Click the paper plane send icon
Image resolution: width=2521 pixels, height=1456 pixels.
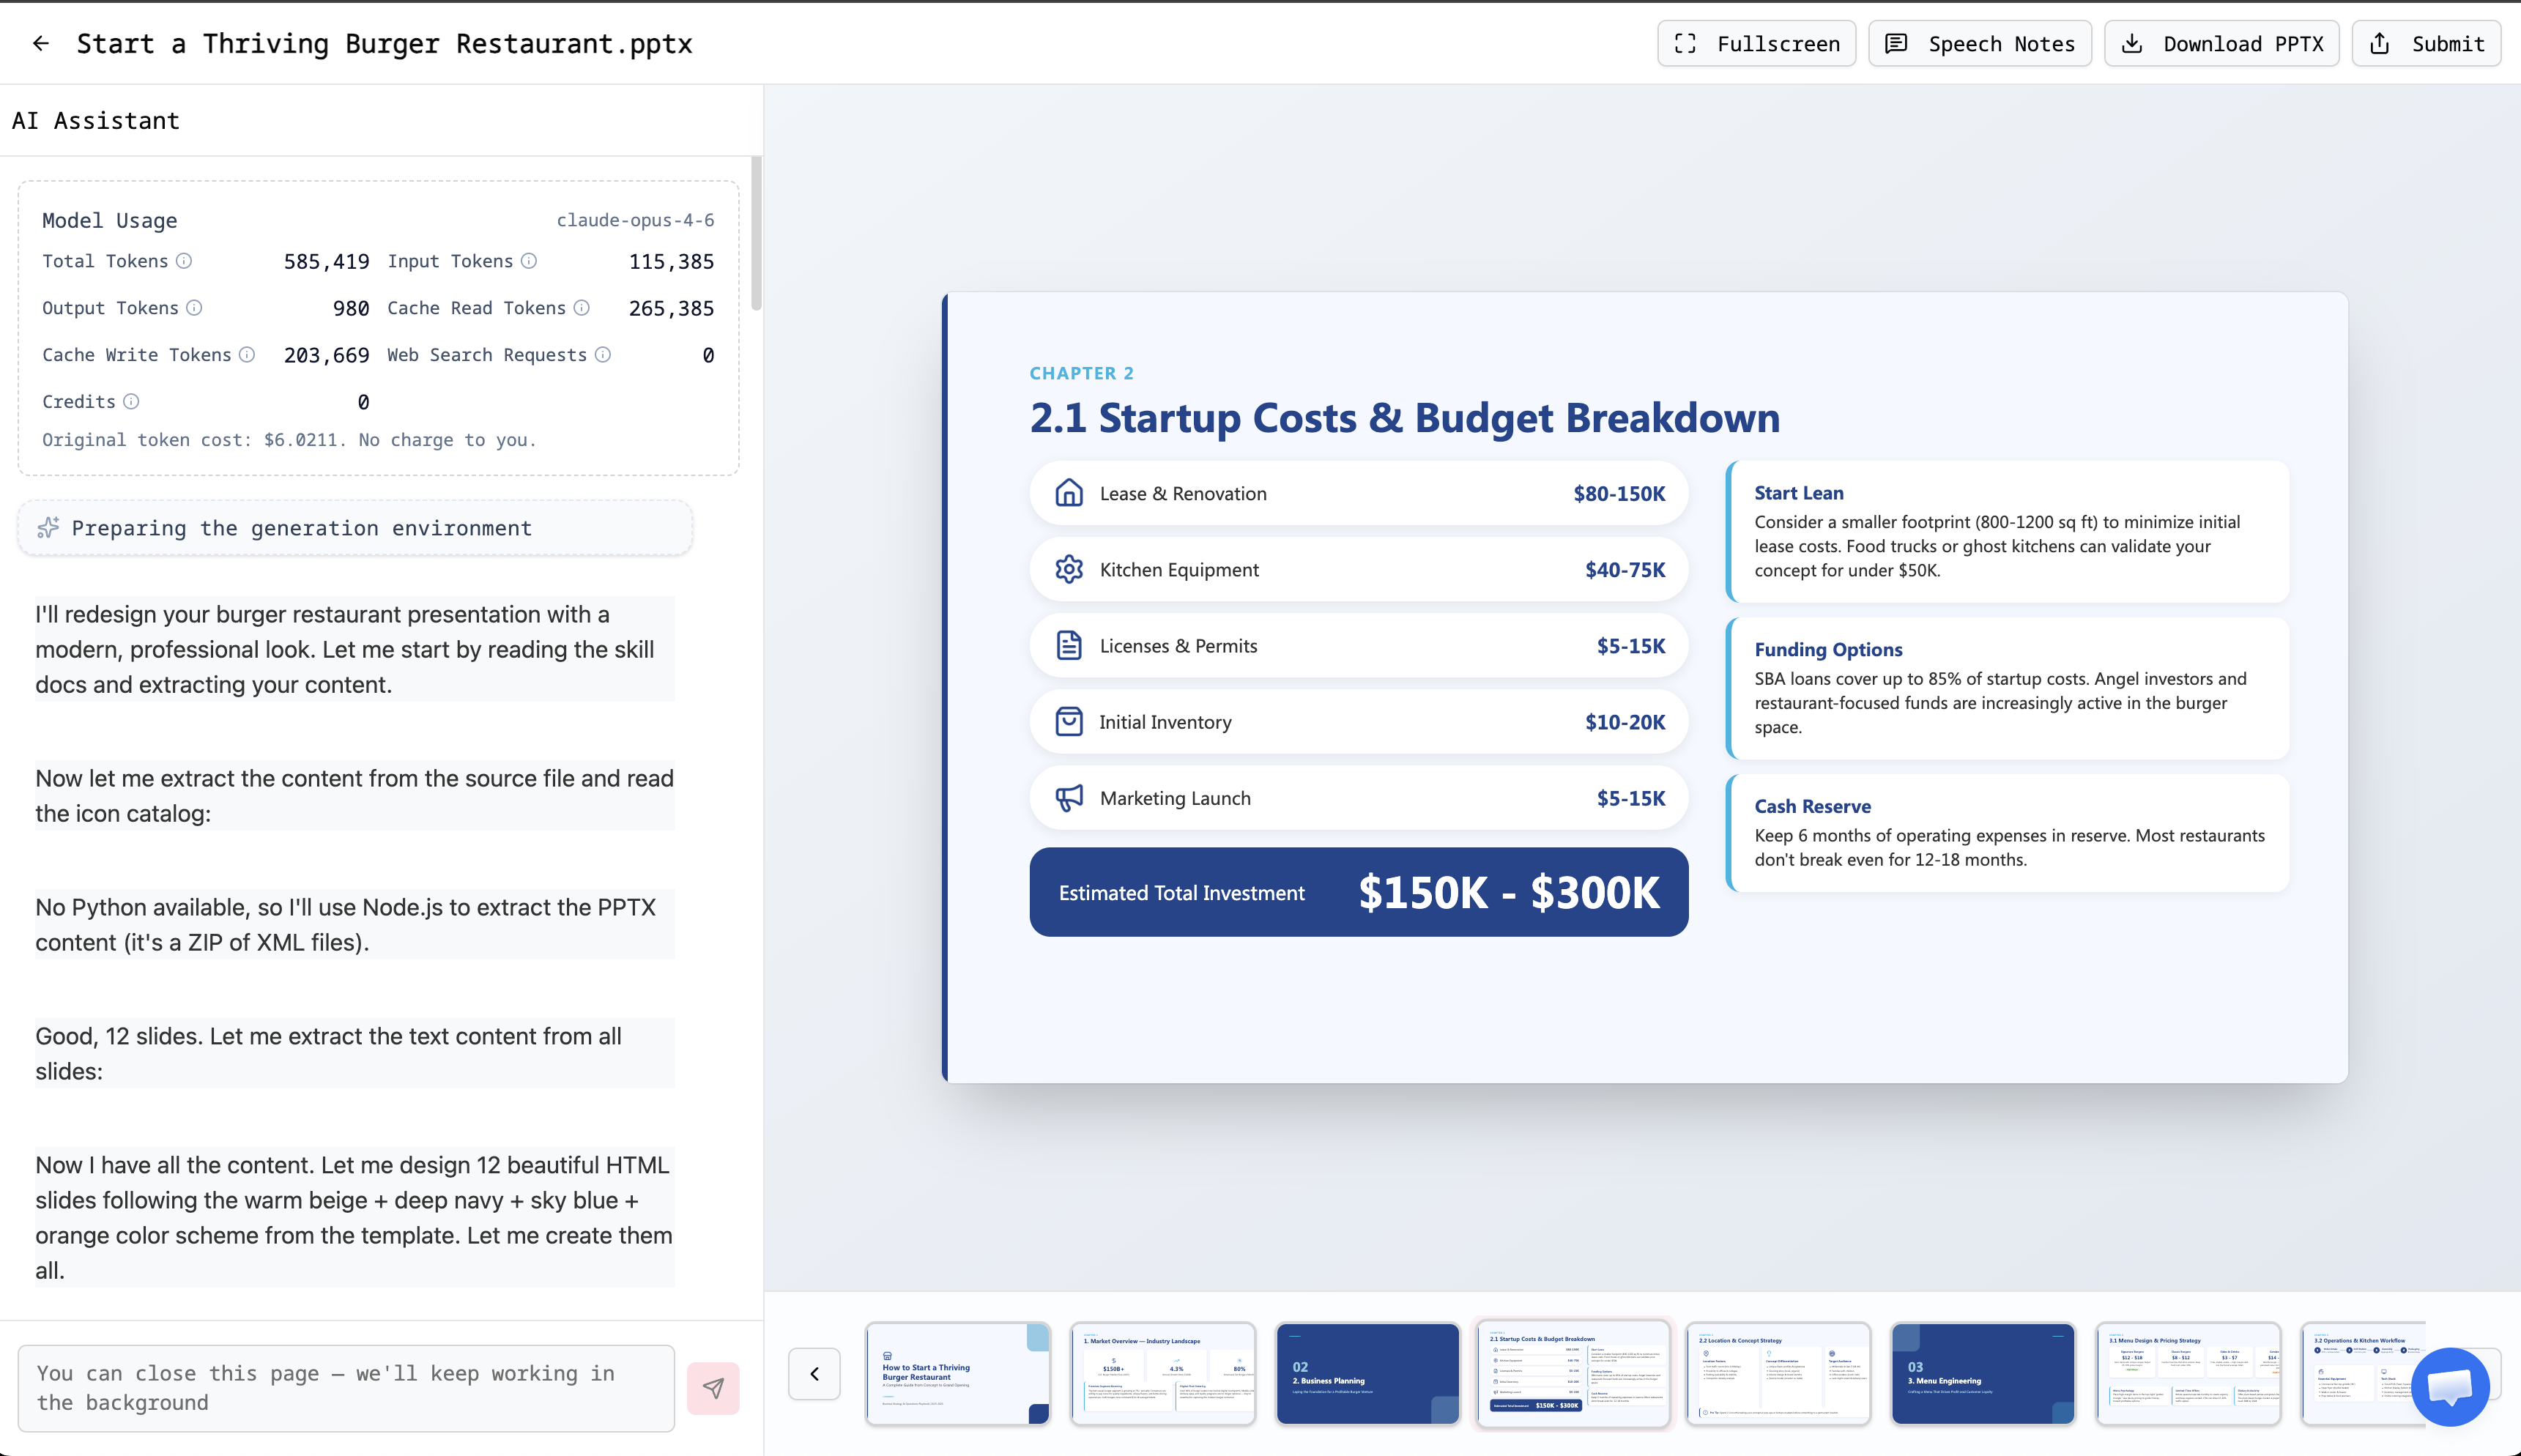(x=712, y=1388)
